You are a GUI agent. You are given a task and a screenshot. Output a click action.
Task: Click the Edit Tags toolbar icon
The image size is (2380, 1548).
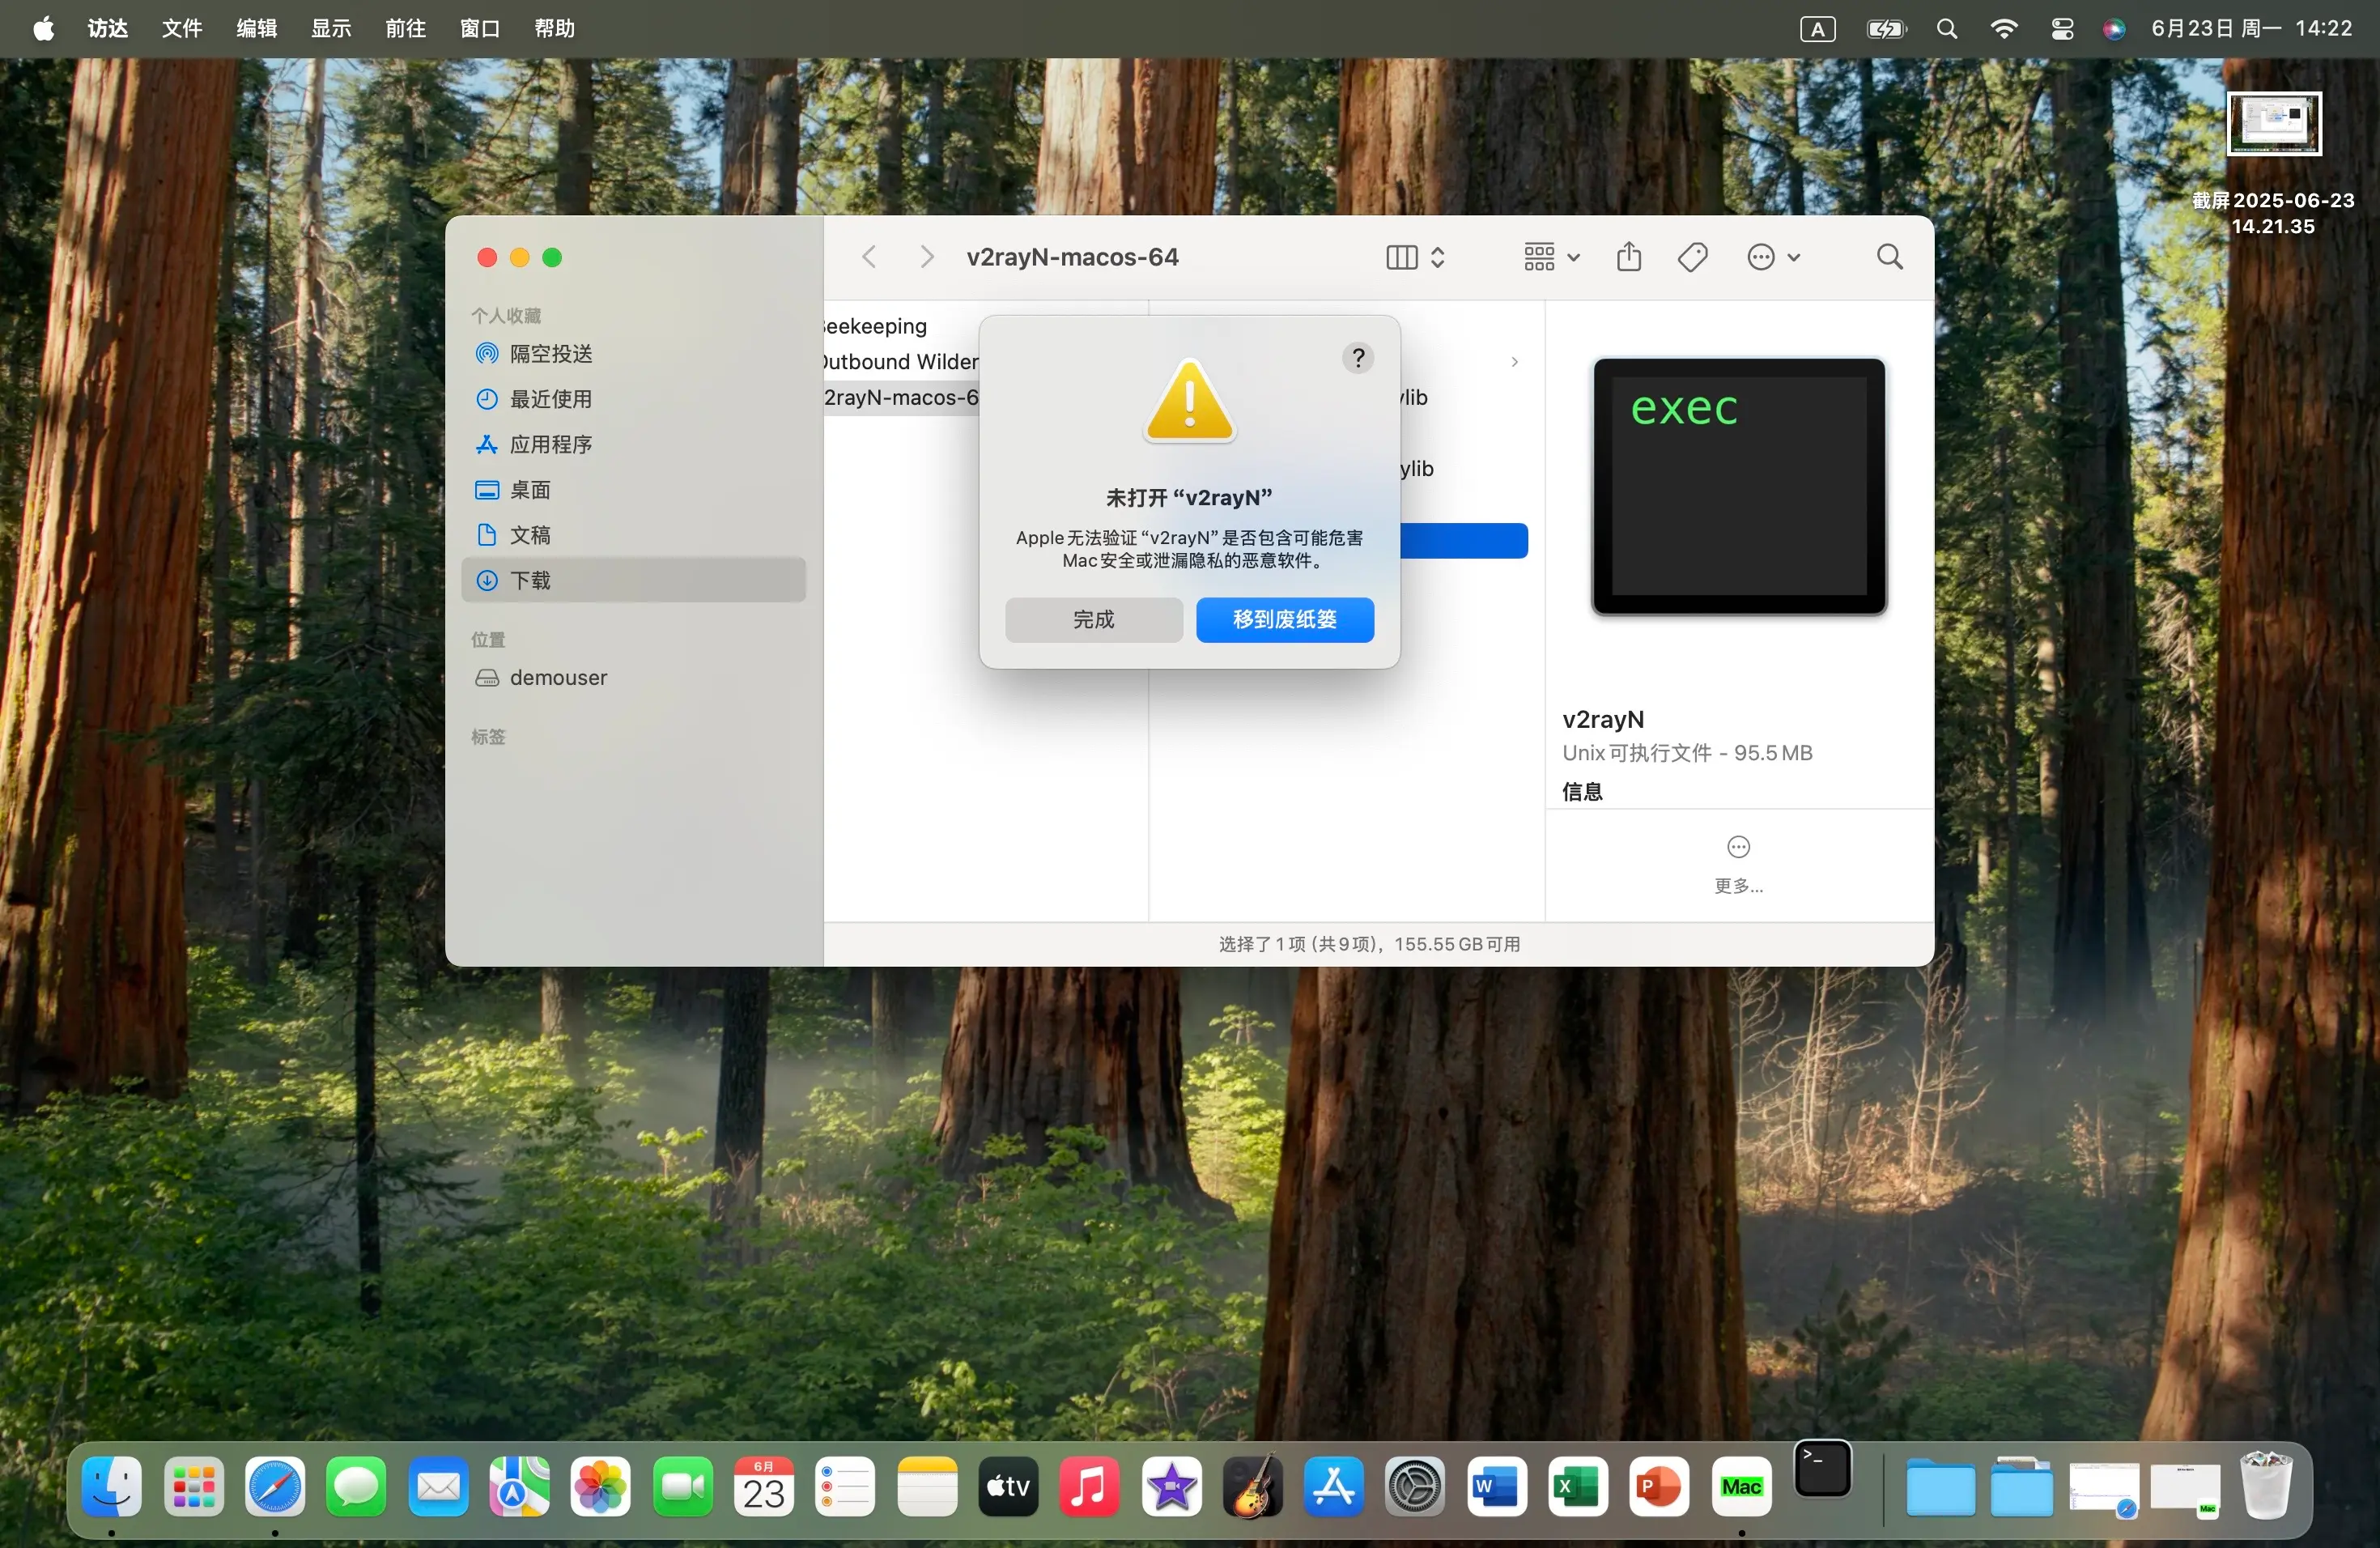(x=1692, y=257)
